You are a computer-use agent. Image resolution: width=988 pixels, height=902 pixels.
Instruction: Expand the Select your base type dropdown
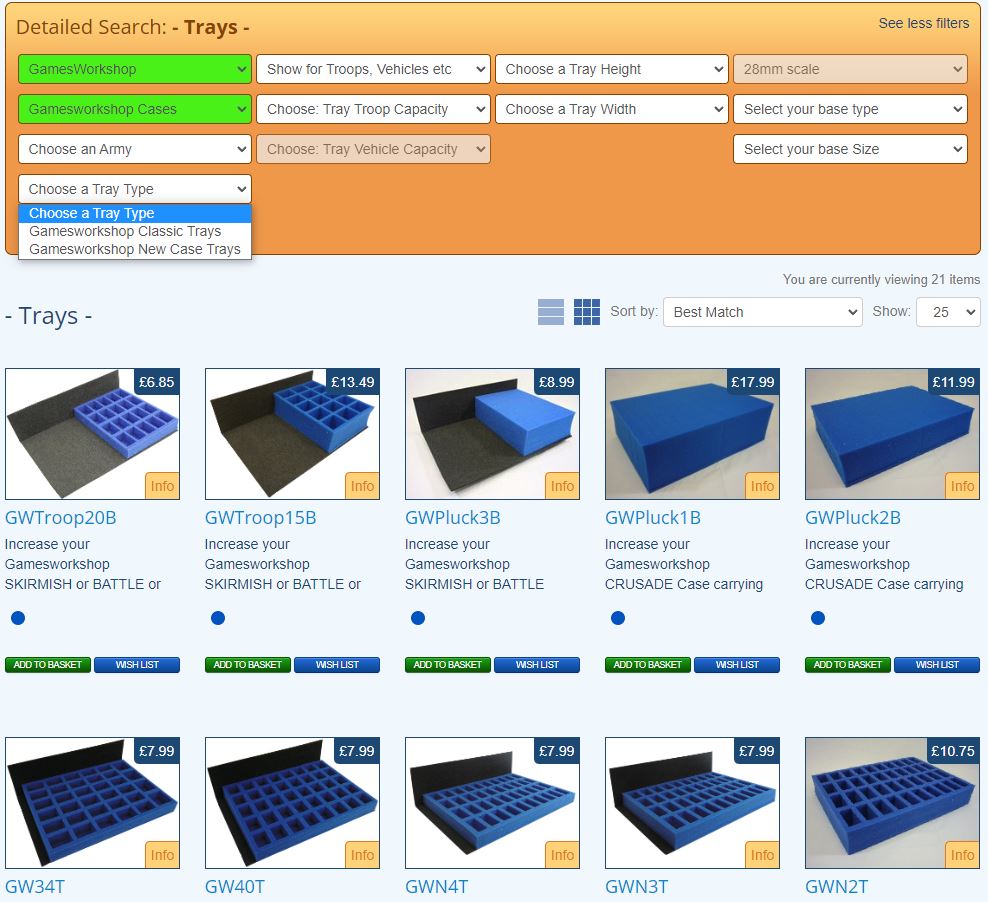[849, 109]
